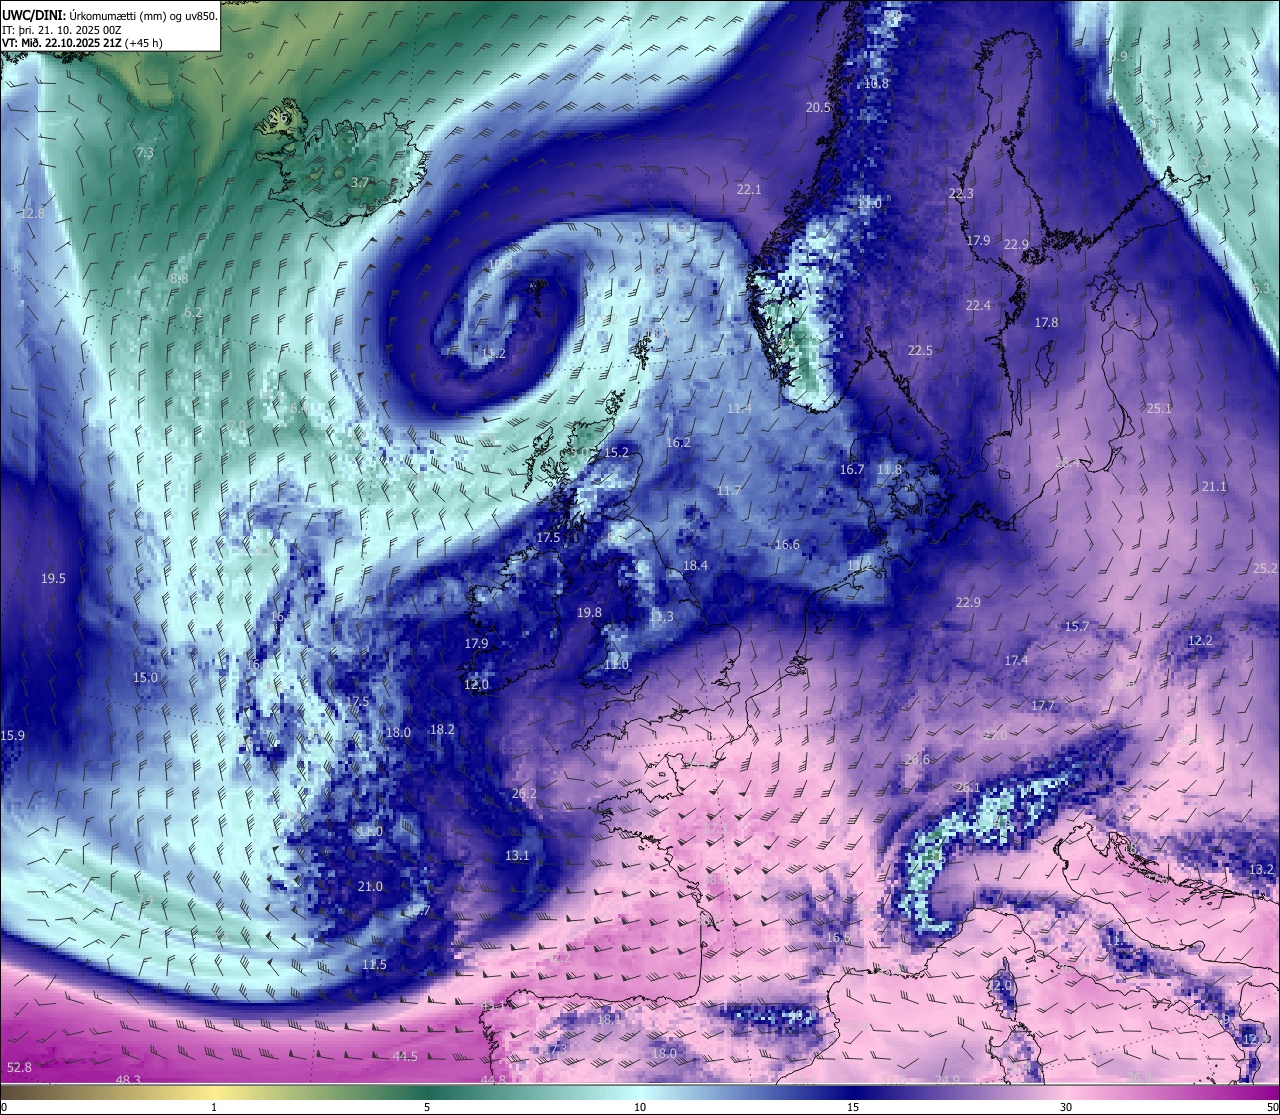
Task: Click the 52.8 value in bottom-left corner
Action: click(19, 1068)
